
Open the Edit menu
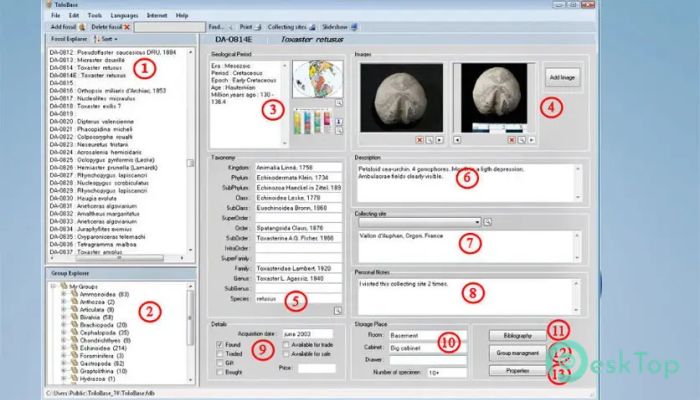pos(74,15)
